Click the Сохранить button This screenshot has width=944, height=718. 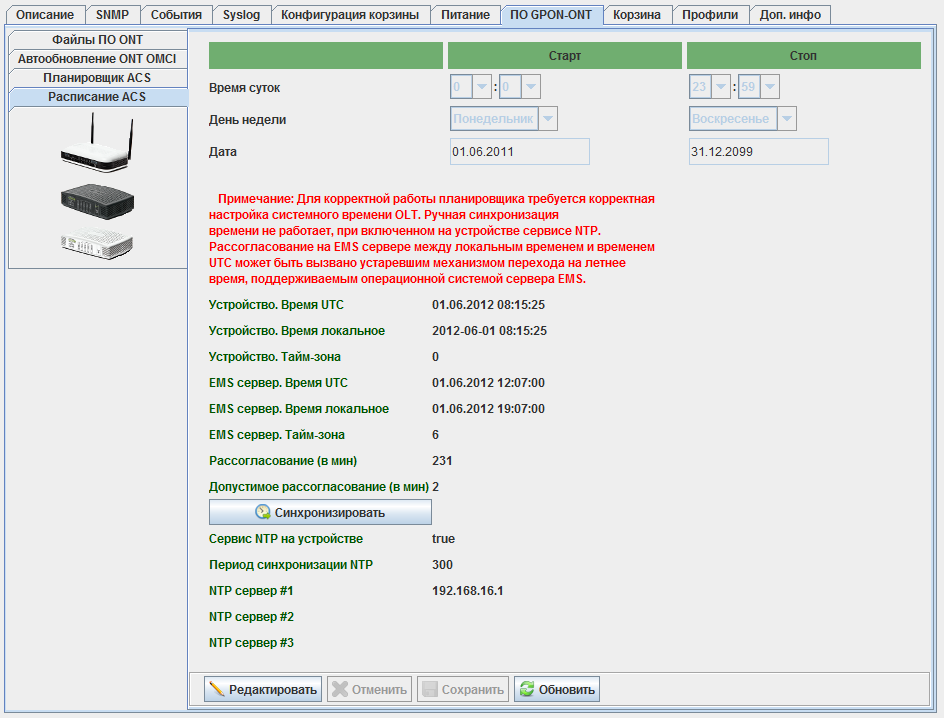click(463, 689)
